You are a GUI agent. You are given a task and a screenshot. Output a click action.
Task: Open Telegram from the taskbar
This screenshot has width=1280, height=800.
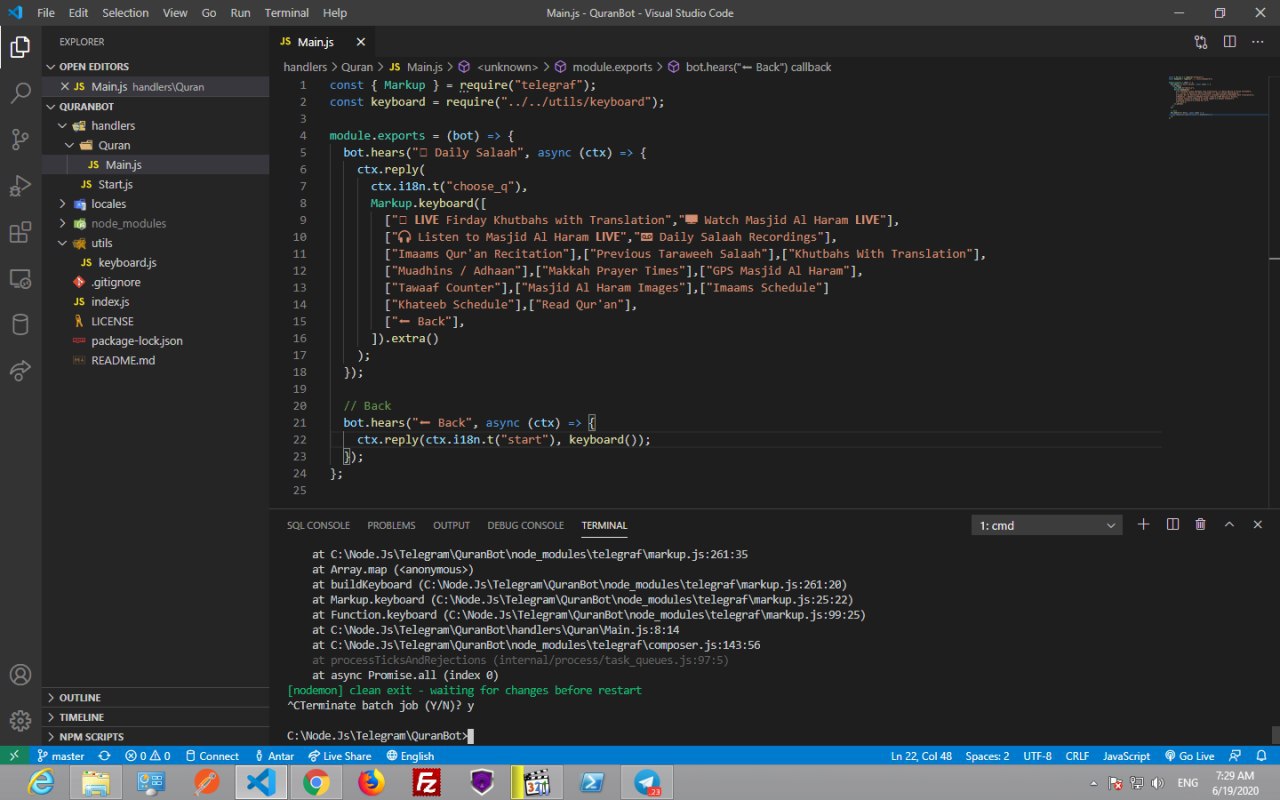tap(647, 782)
